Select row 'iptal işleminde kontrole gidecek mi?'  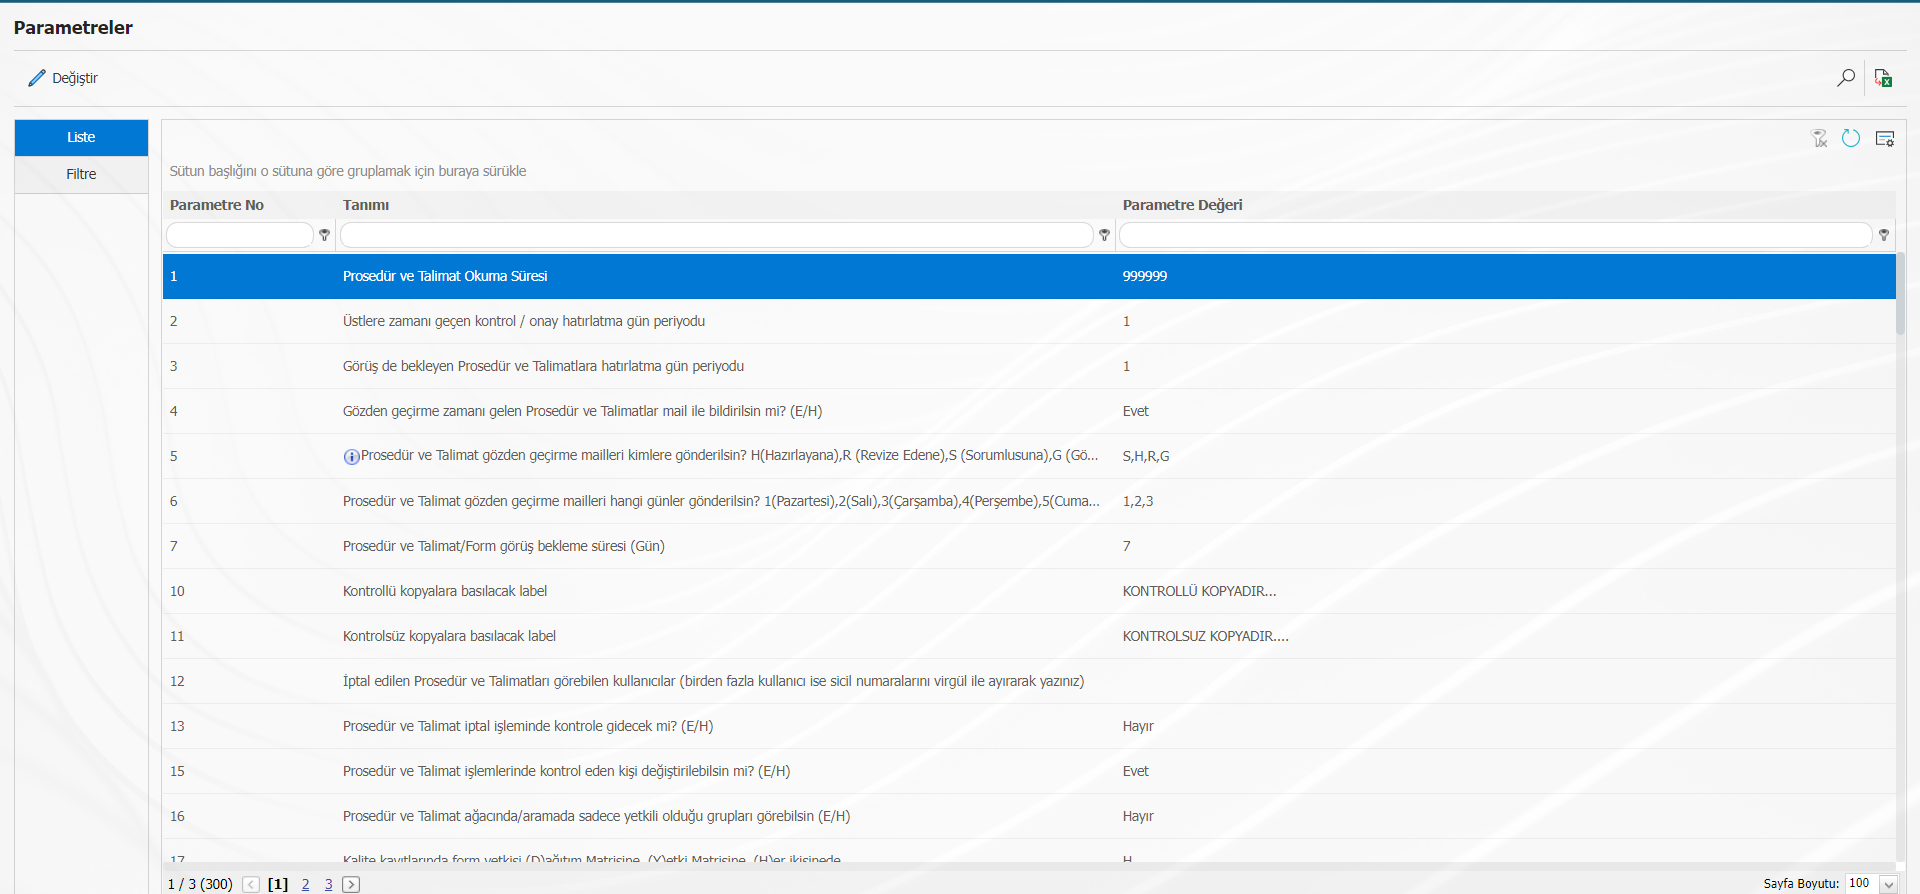[1029, 726]
